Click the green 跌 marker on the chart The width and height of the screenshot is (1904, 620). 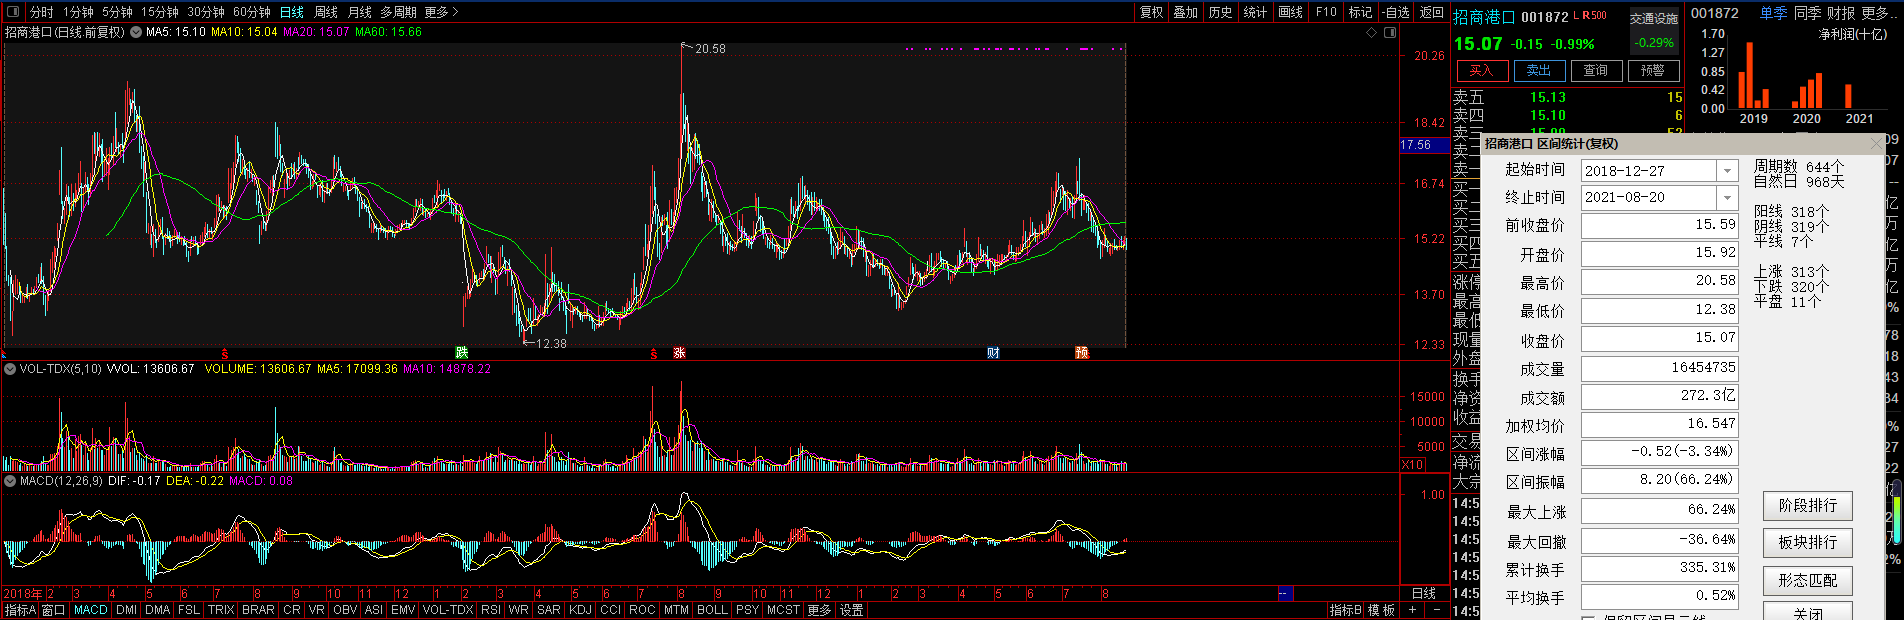tap(461, 353)
